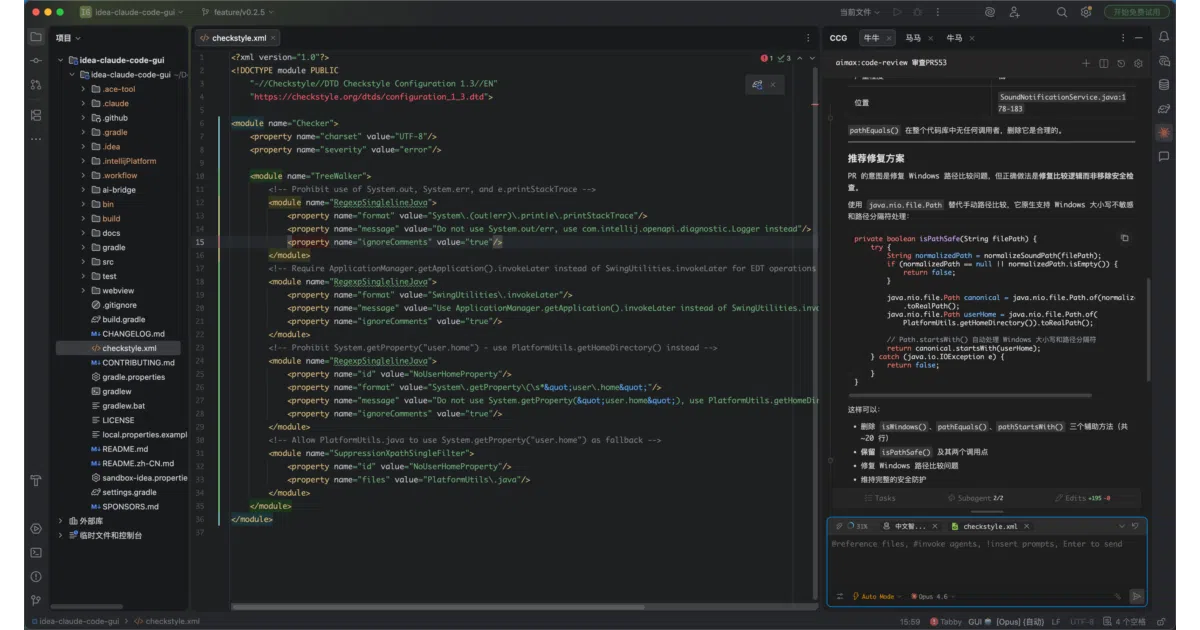Viewport: 1200px width, 630px height.
Task: Expand the ai-bridge folder
Action: (x=83, y=189)
